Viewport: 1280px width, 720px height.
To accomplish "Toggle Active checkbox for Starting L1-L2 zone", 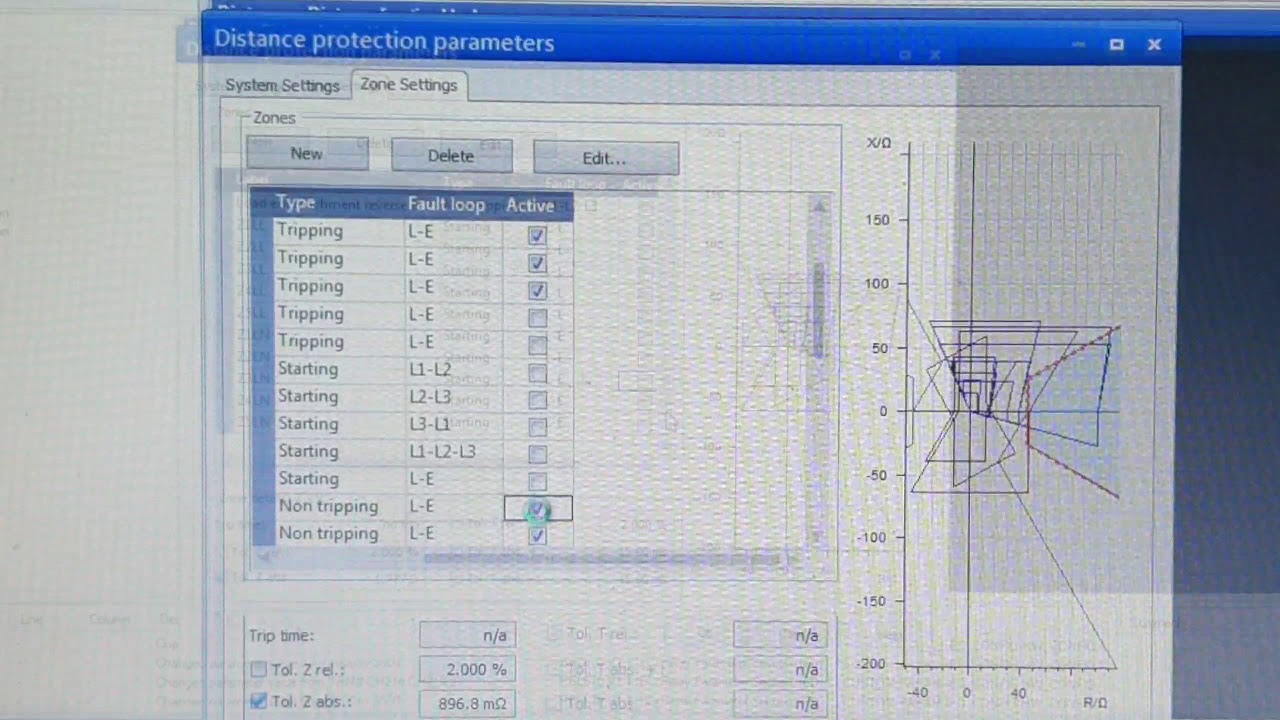I will [x=538, y=374].
